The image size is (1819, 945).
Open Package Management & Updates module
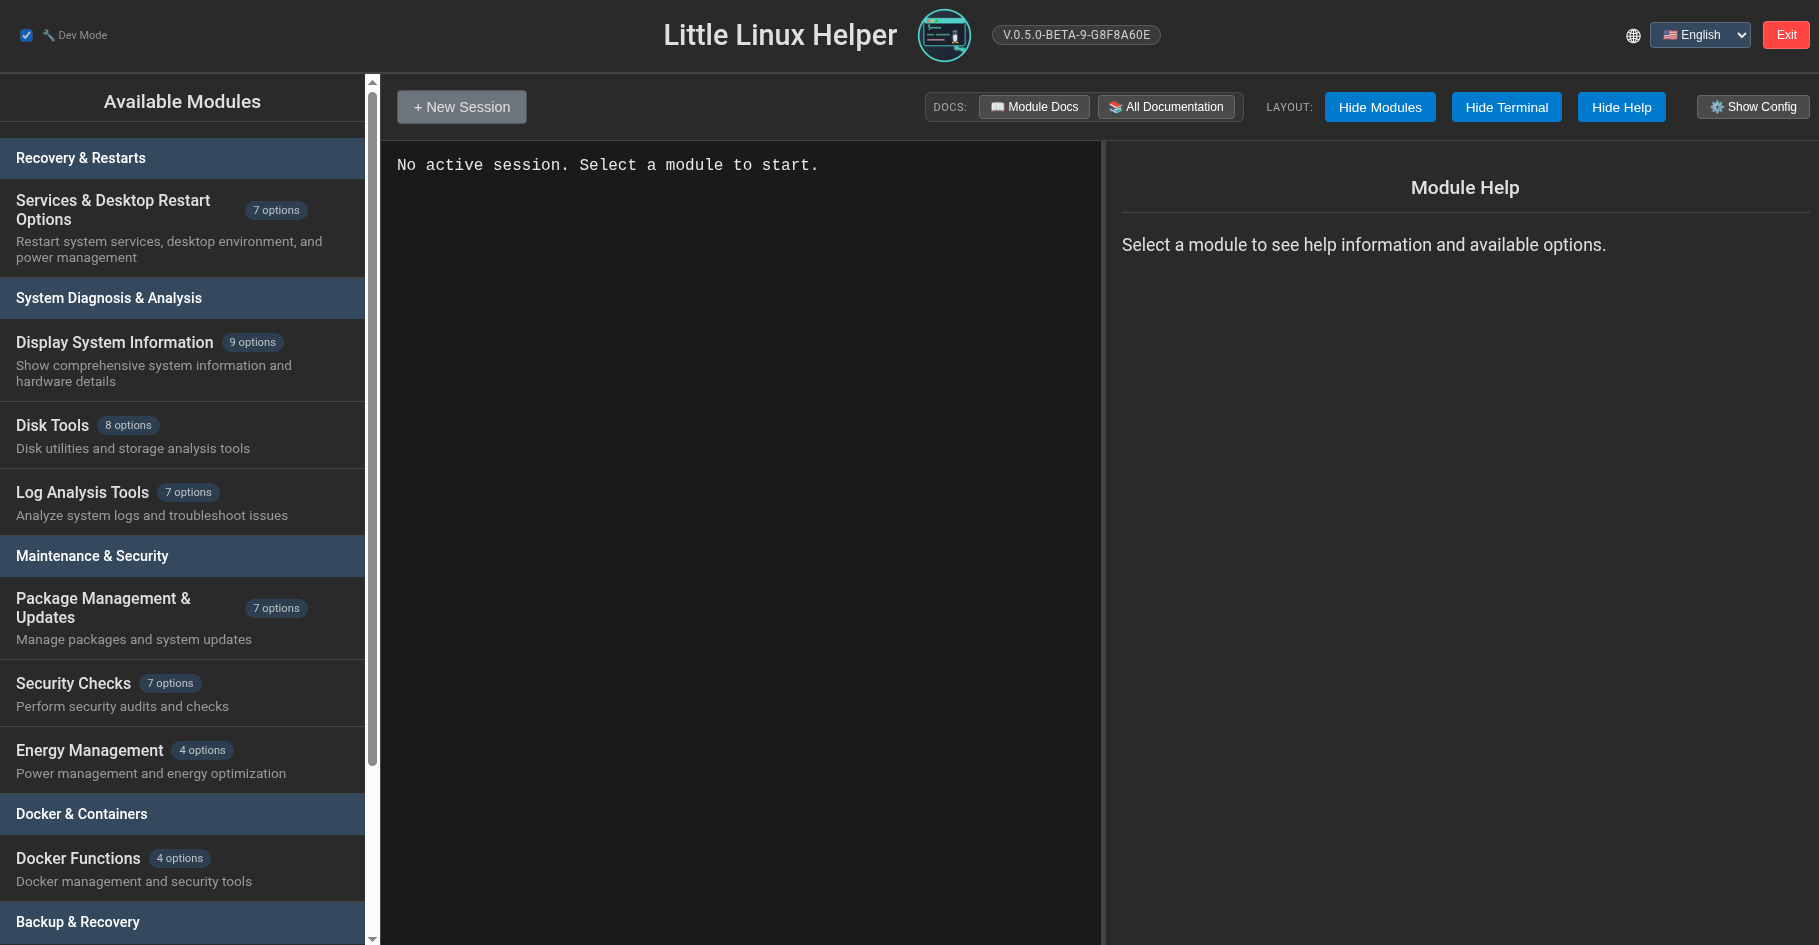pyautogui.click(x=182, y=618)
